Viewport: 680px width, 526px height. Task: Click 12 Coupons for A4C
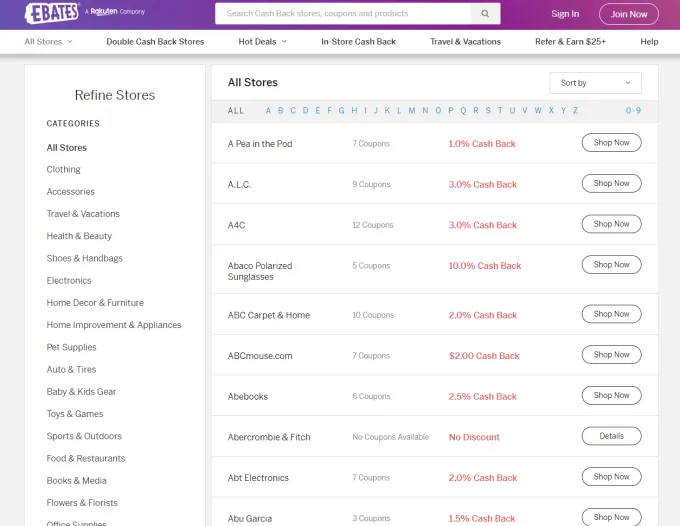click(x=373, y=225)
